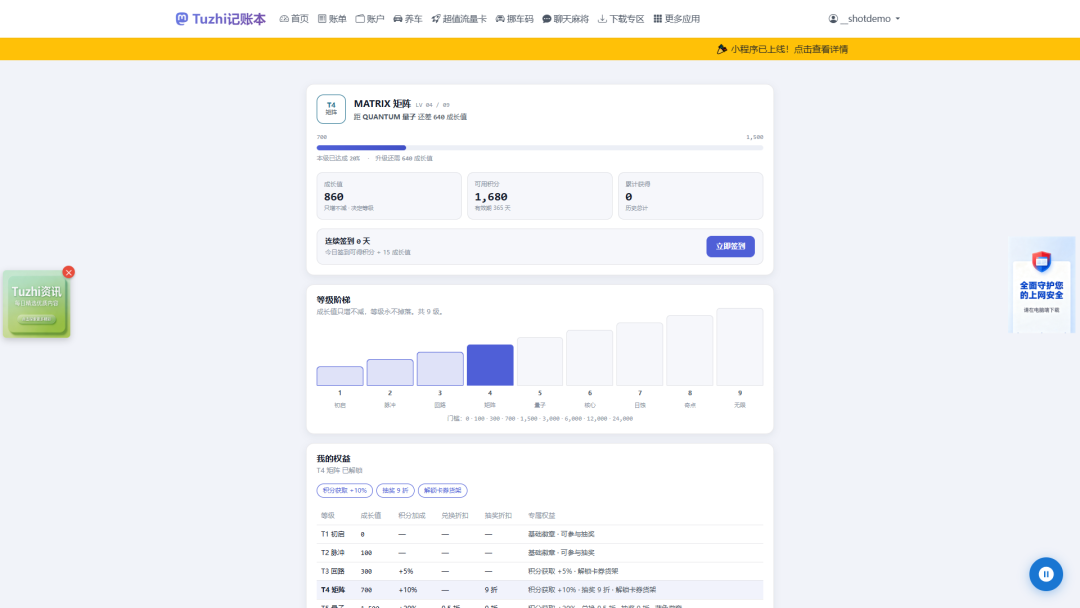Screen dimensions: 1080x608
Task: Click the +5% cell in T3 row
Action: pos(406,572)
